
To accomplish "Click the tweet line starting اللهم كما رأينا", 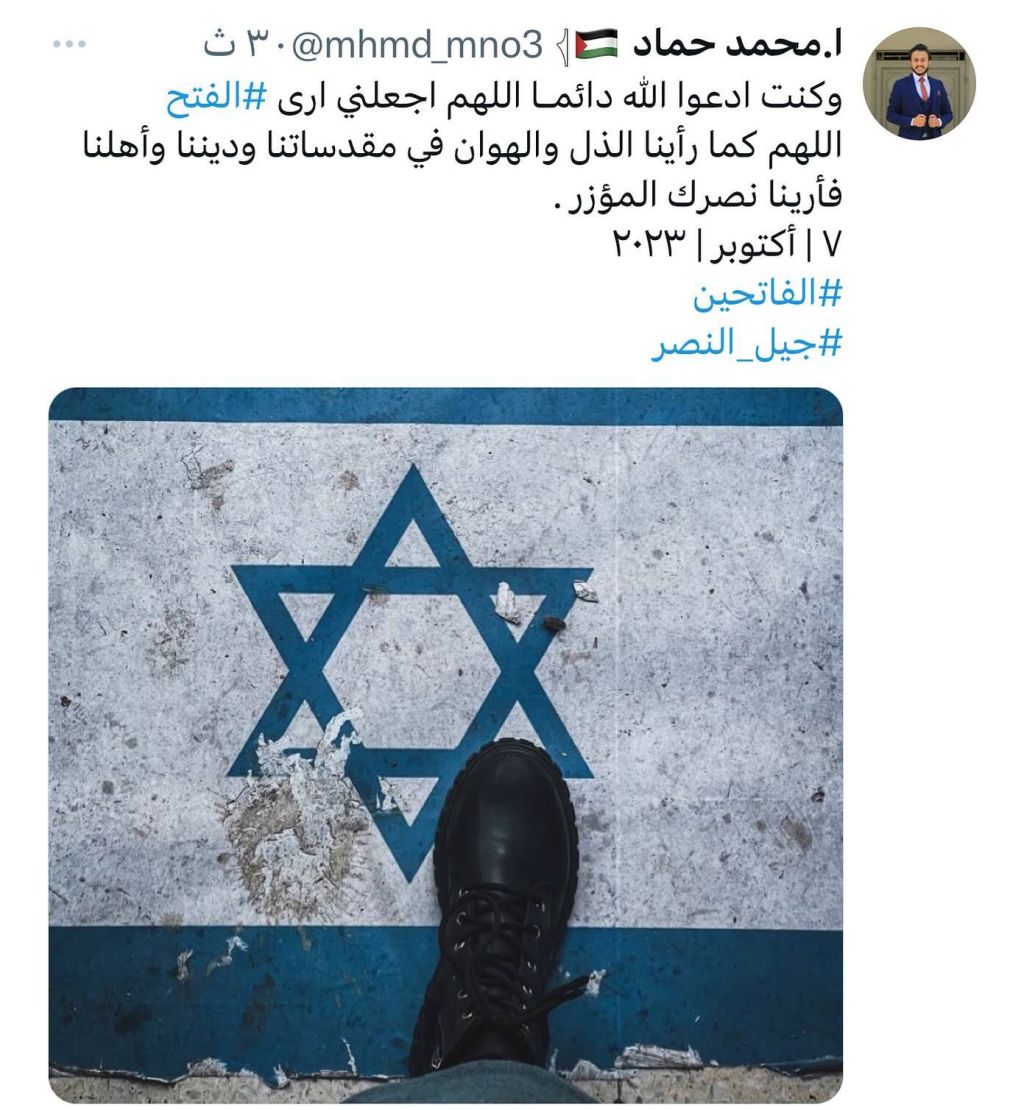I will click(462, 147).
